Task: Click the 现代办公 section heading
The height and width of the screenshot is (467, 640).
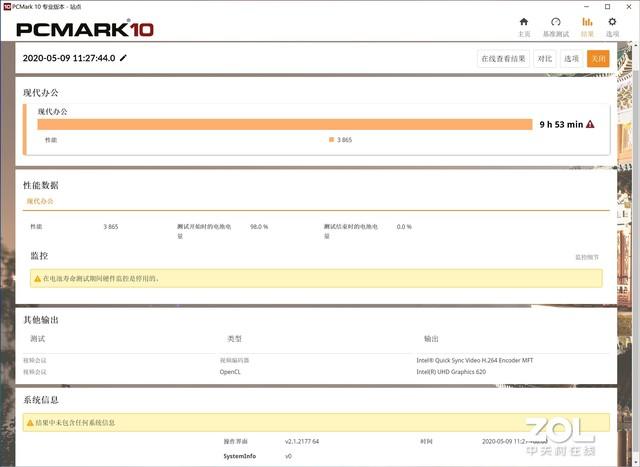Action: point(41,93)
